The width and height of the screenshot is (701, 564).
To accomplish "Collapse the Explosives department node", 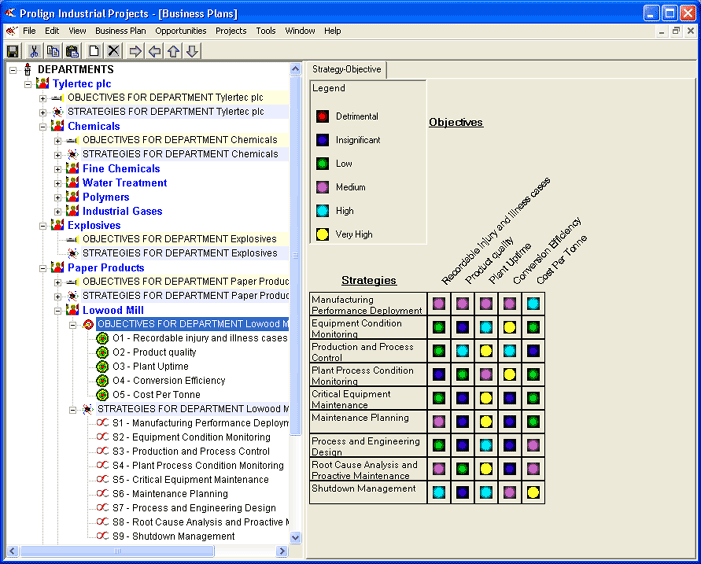I will tap(42, 226).
